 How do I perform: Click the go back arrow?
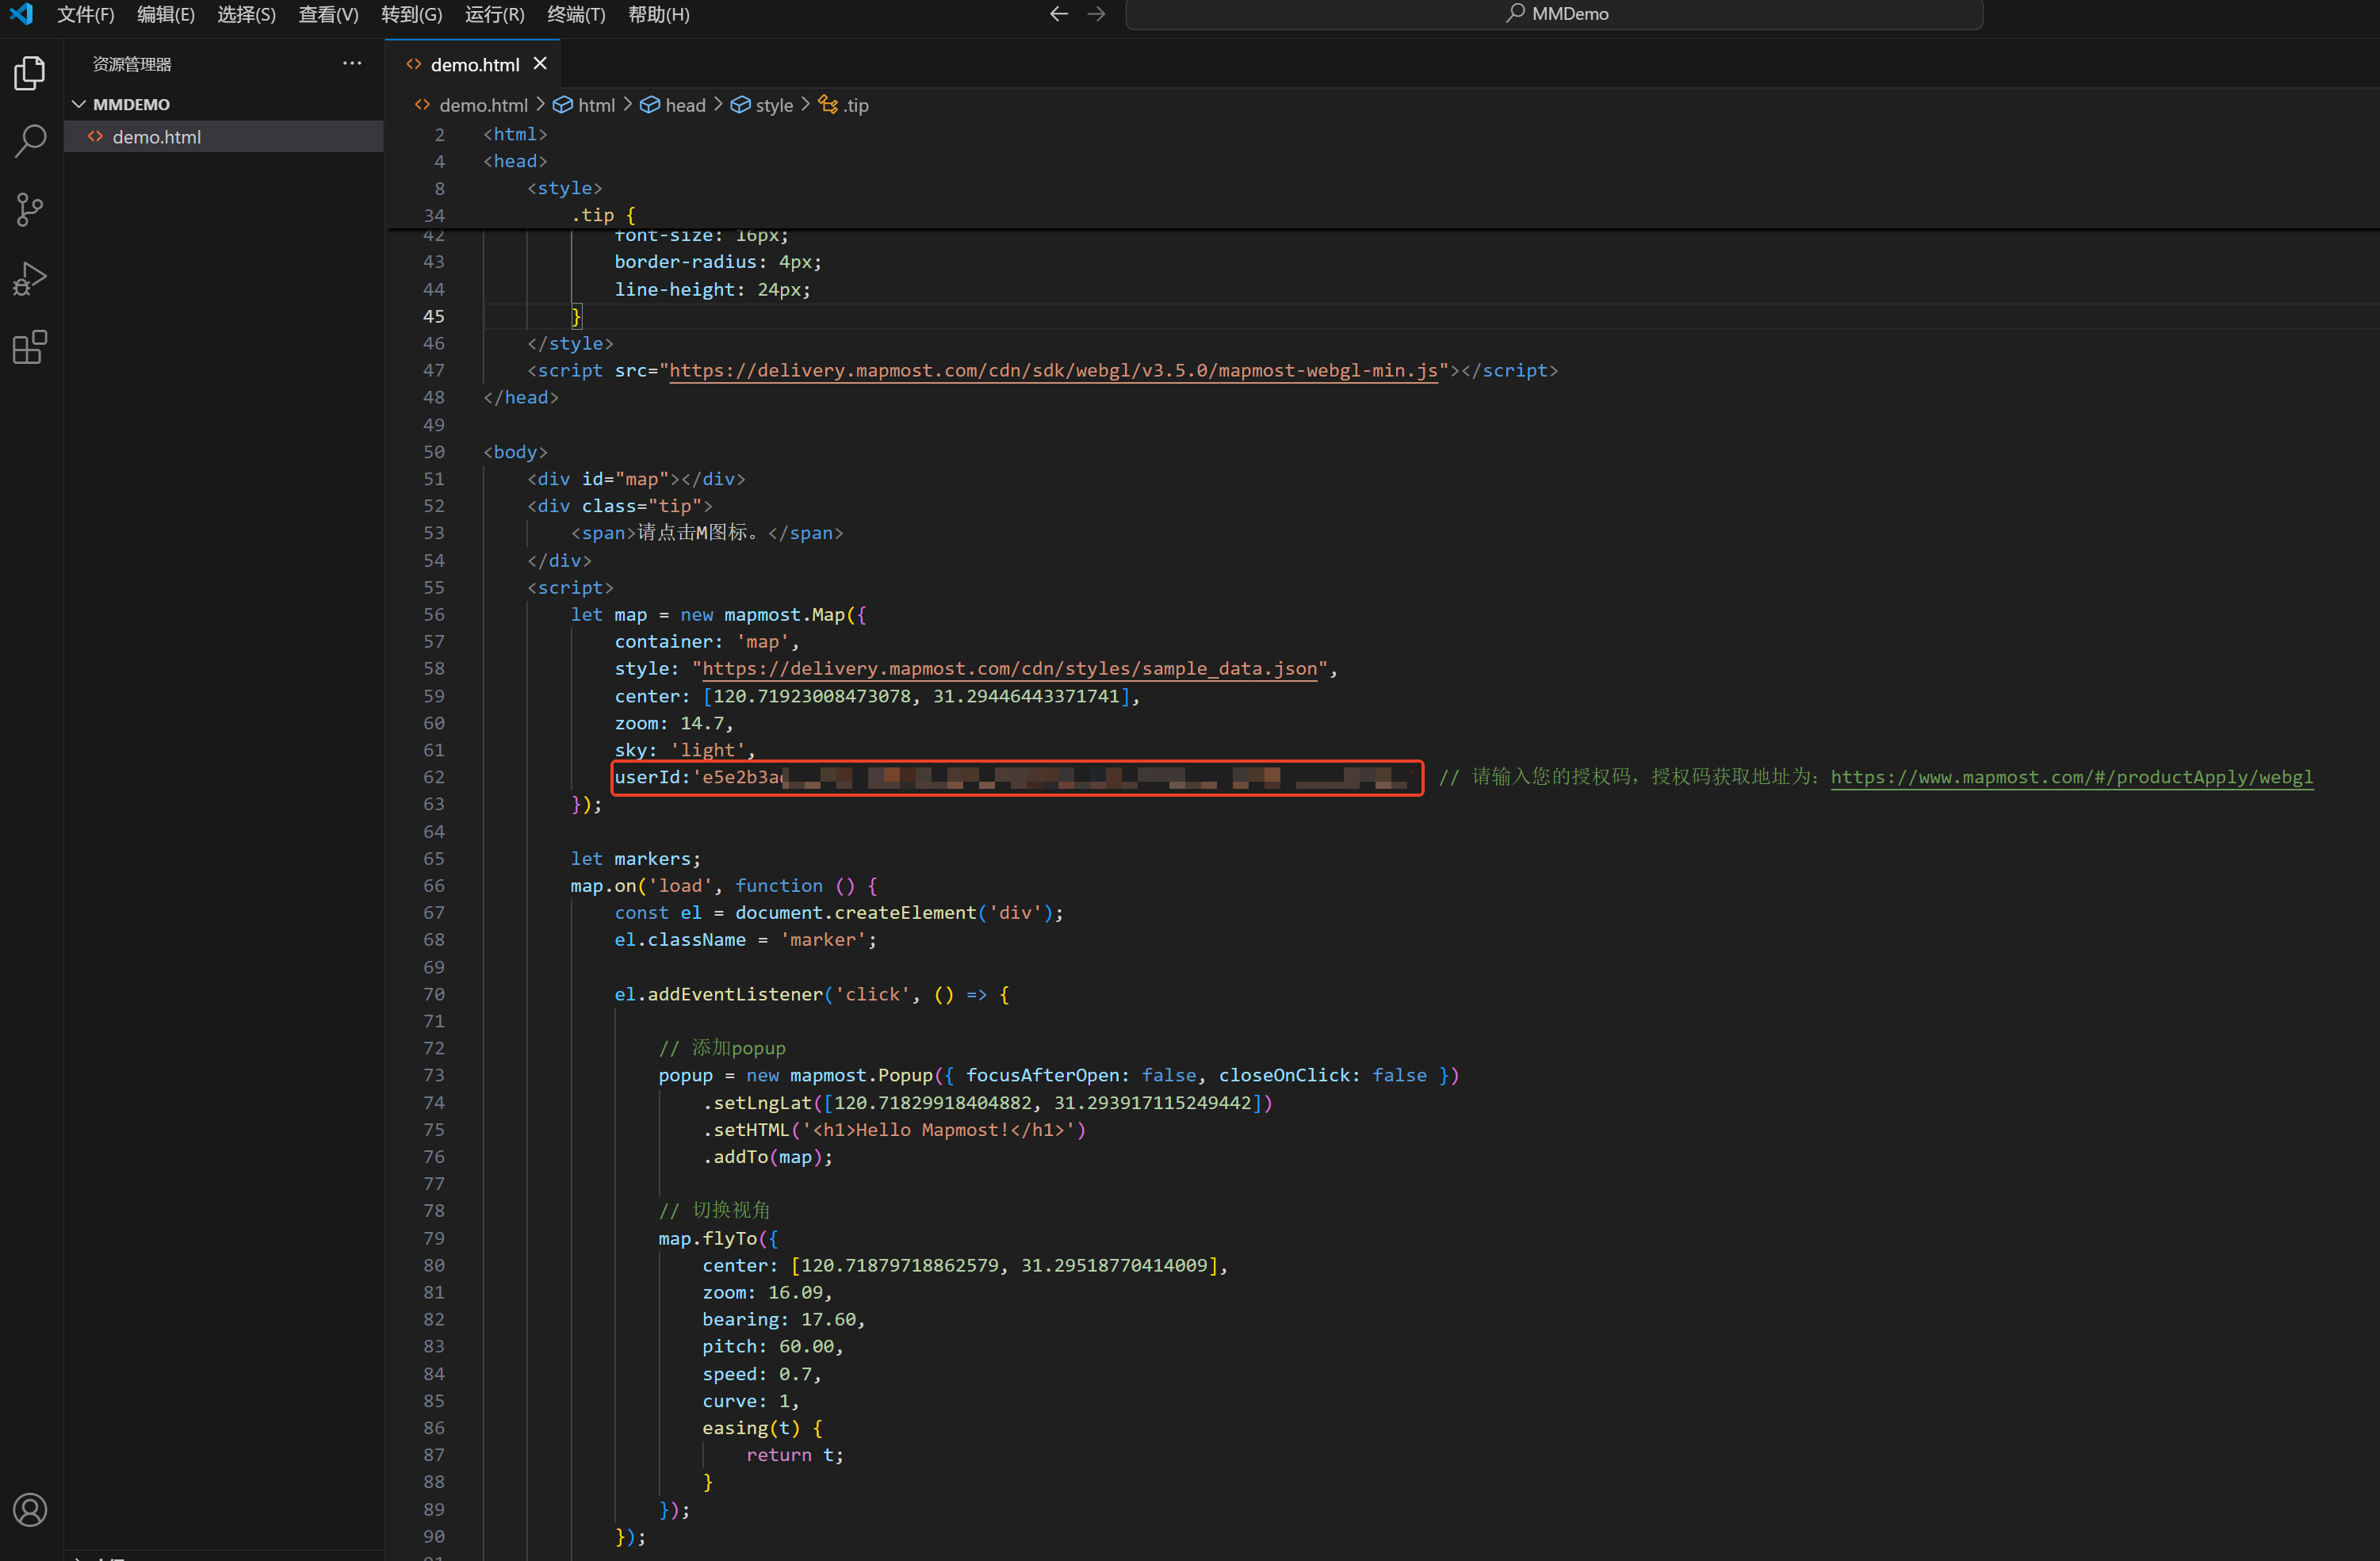pos(1059,14)
